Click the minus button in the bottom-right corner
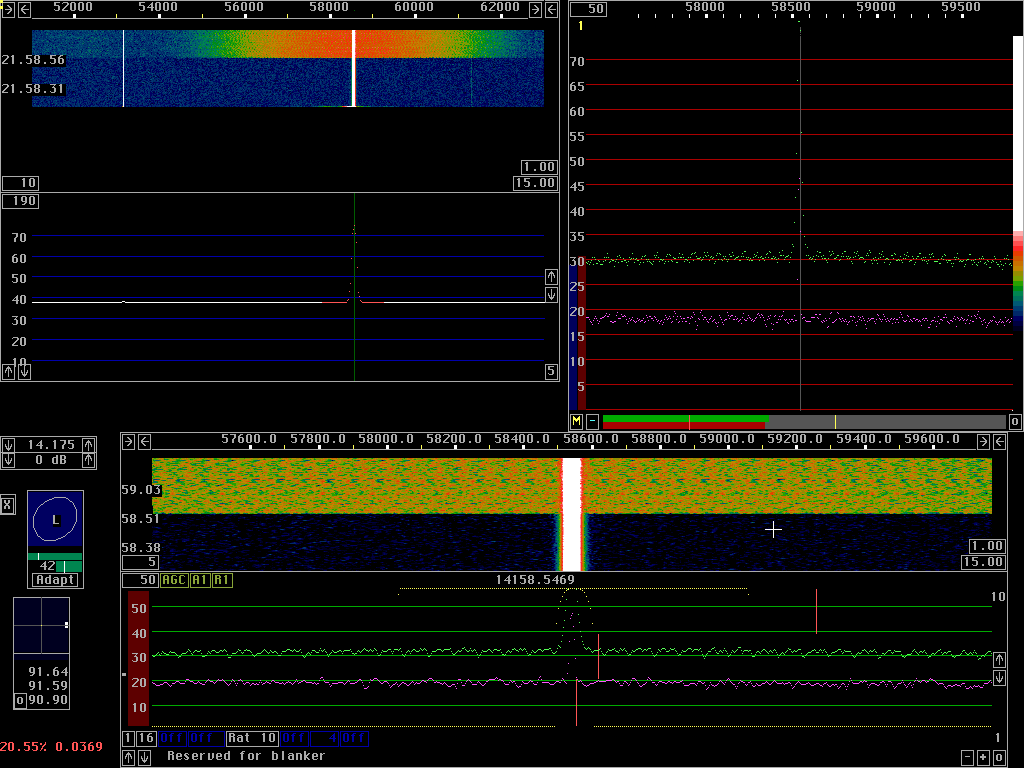 968,758
